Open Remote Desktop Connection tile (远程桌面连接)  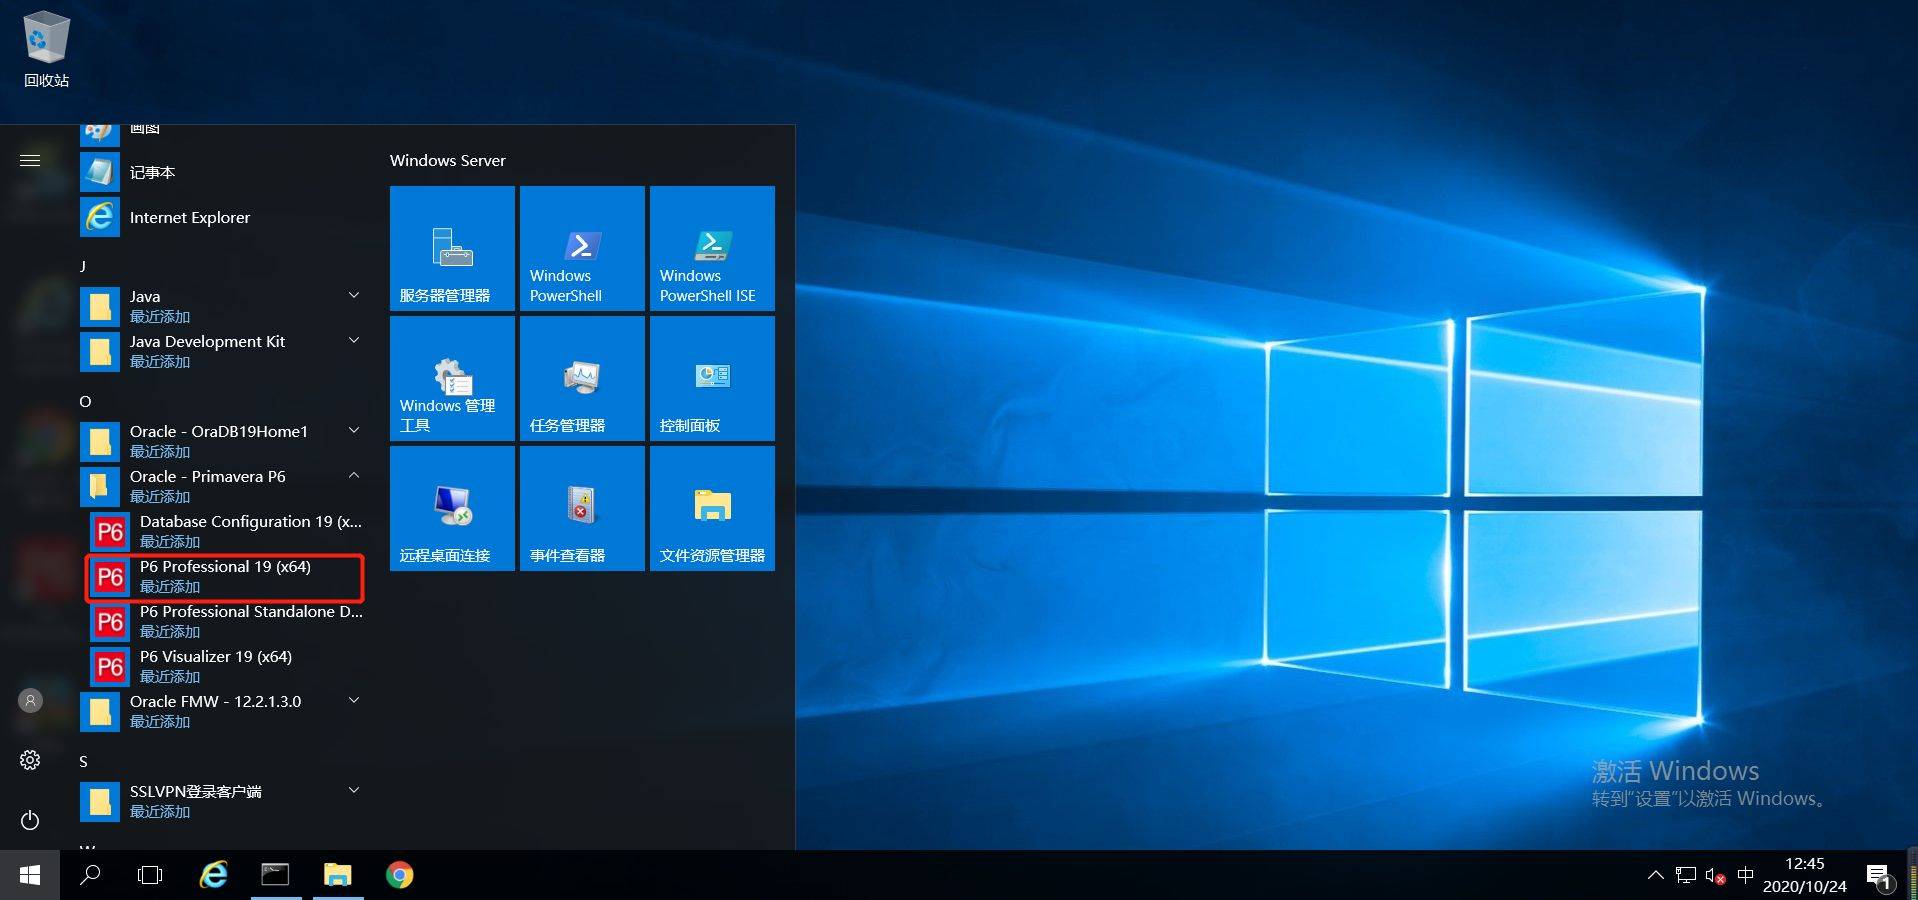[x=452, y=508]
